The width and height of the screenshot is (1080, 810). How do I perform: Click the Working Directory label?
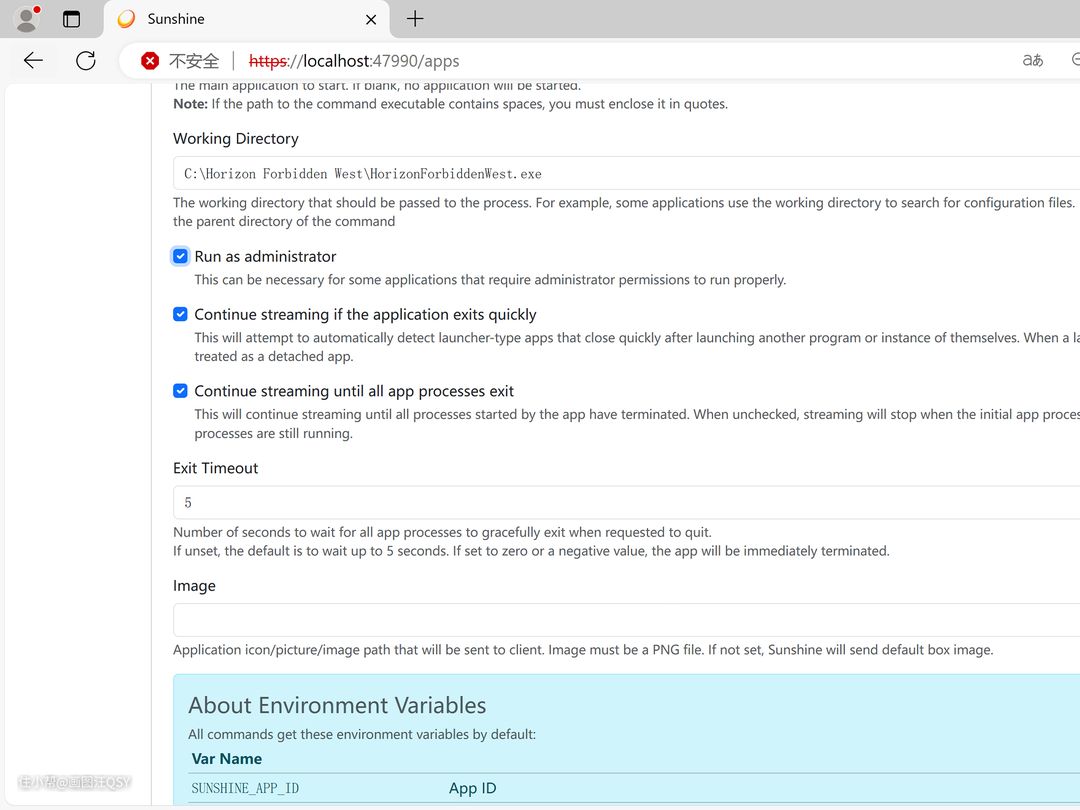pos(236,138)
